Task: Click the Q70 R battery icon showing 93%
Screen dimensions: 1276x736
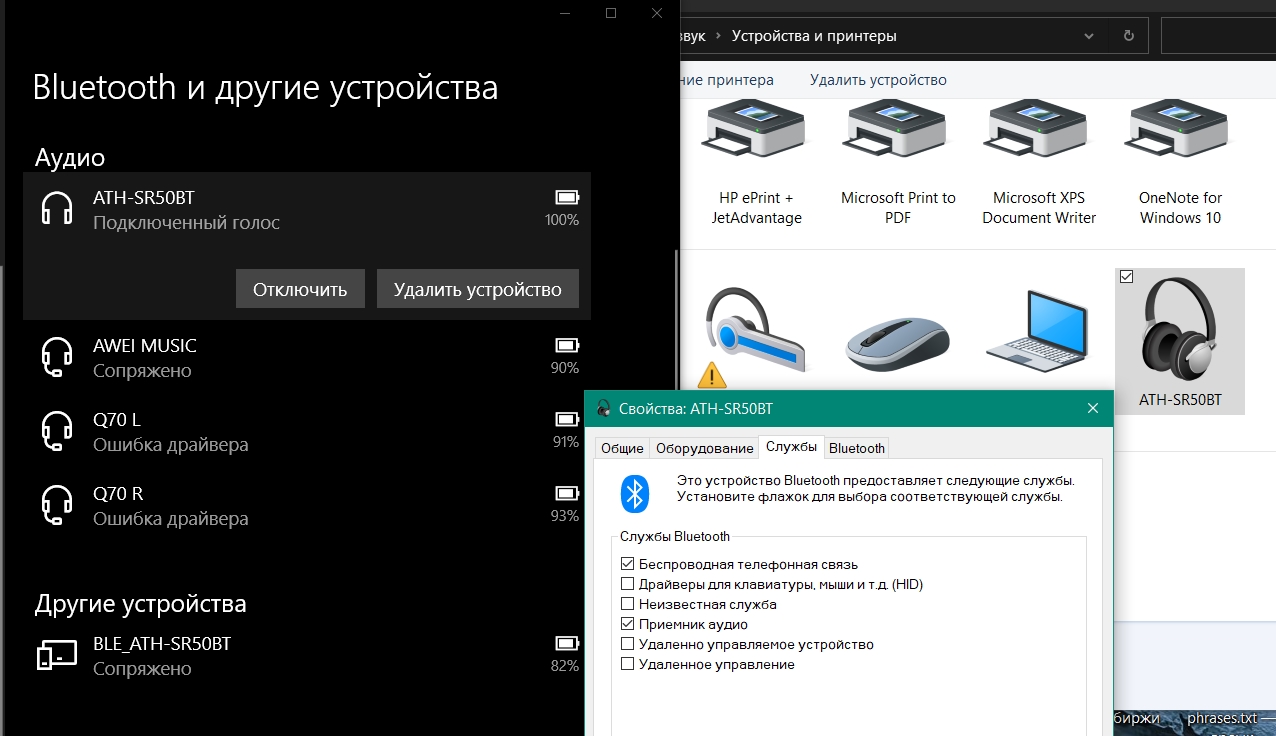Action: point(567,493)
